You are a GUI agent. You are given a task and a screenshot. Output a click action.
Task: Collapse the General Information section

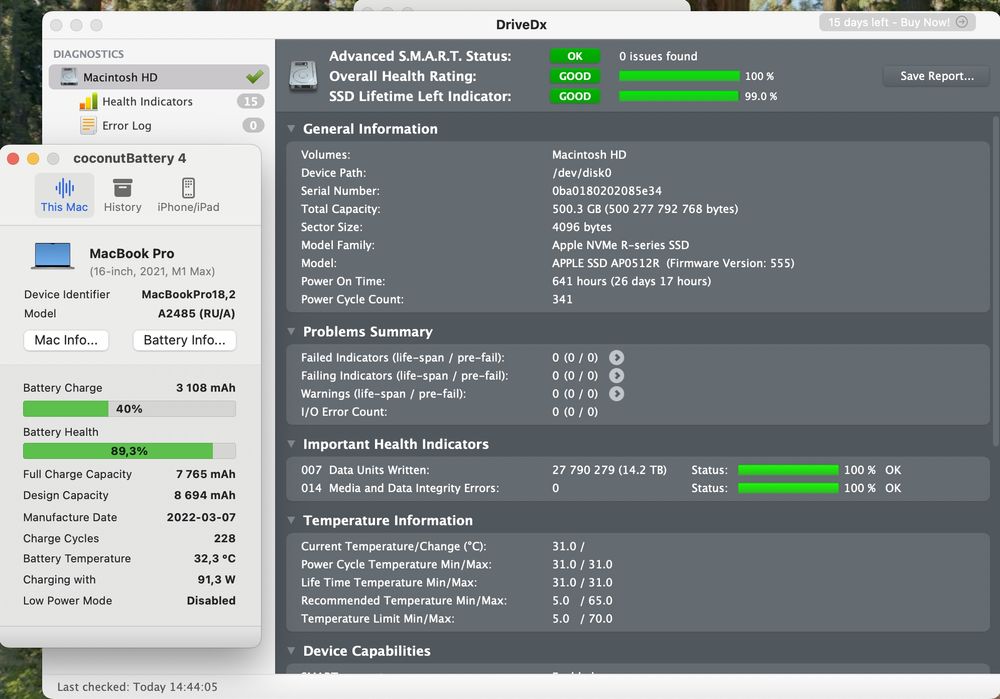[x=291, y=129]
